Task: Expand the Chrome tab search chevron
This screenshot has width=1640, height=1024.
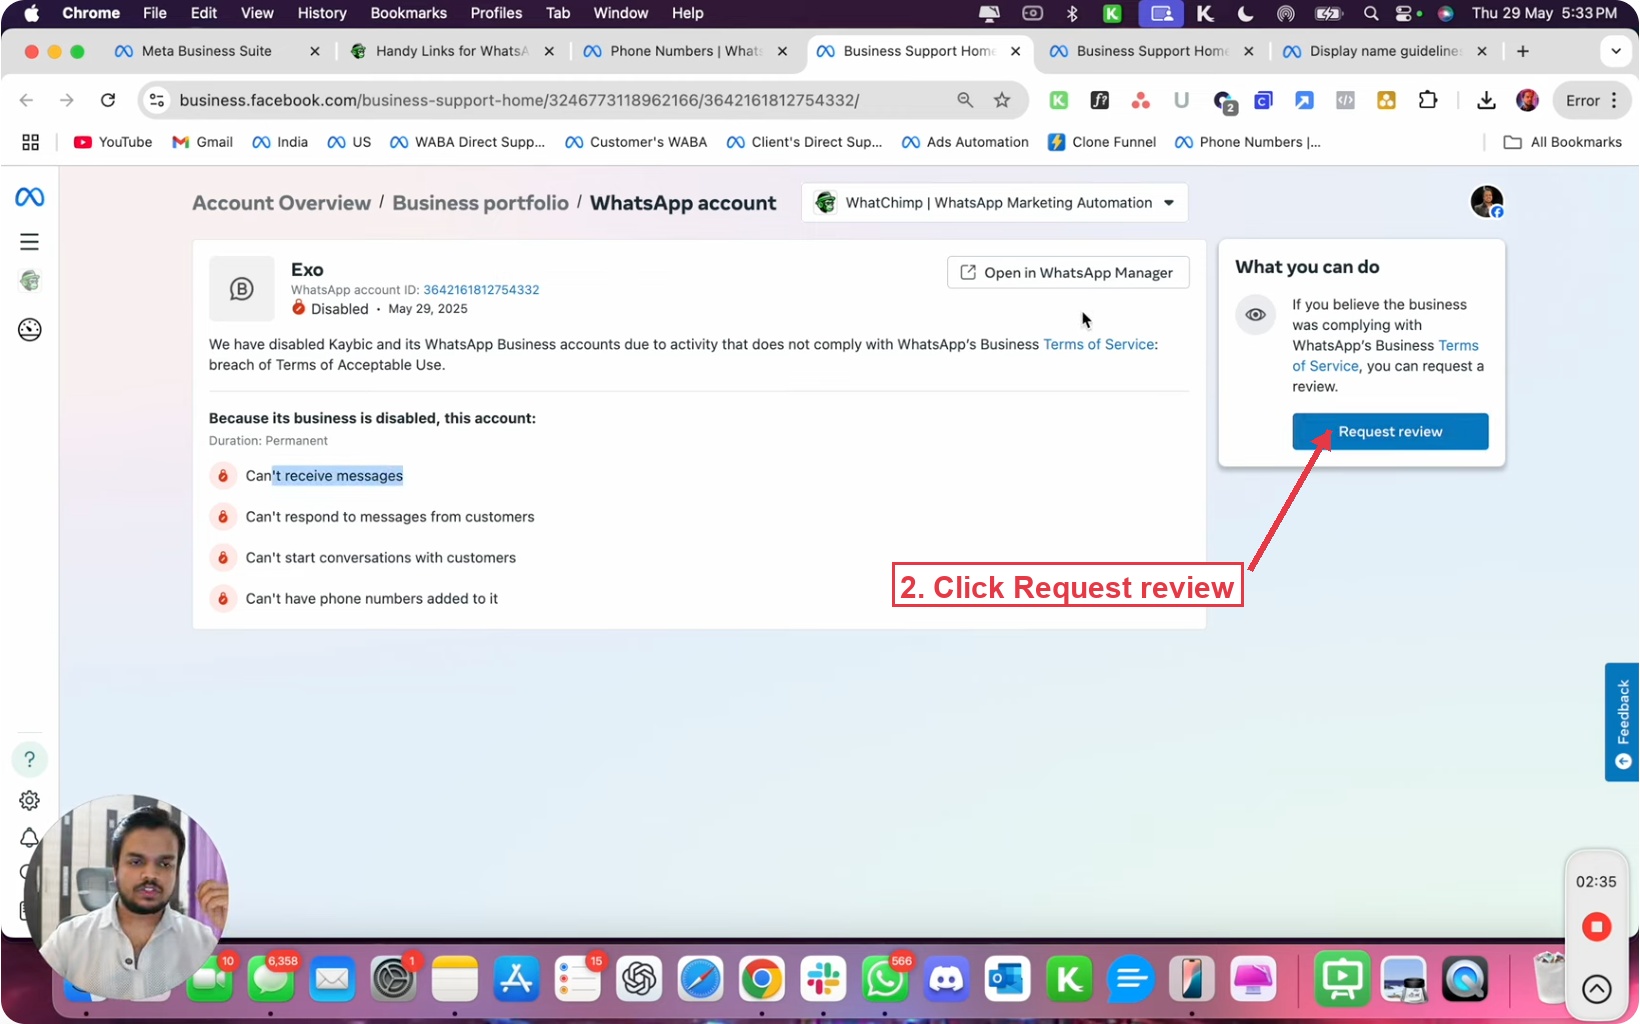Action: [x=1616, y=51]
